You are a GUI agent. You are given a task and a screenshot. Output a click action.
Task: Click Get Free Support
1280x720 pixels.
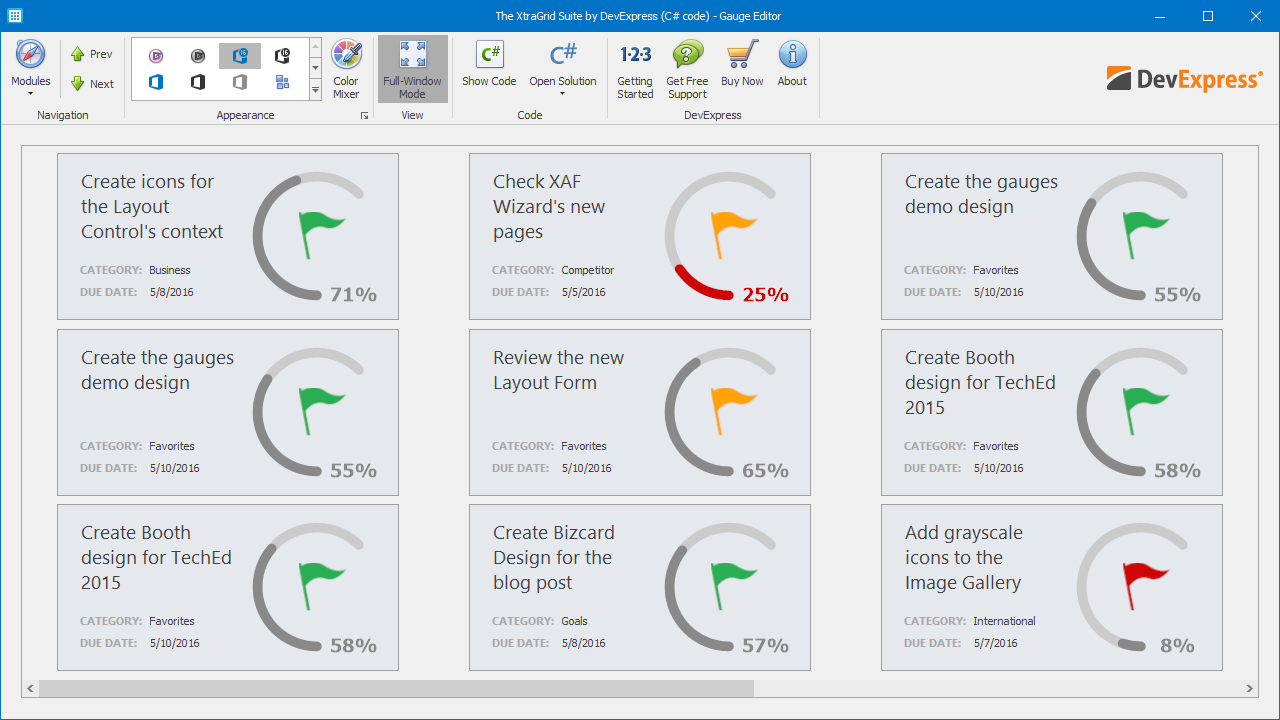(x=687, y=69)
